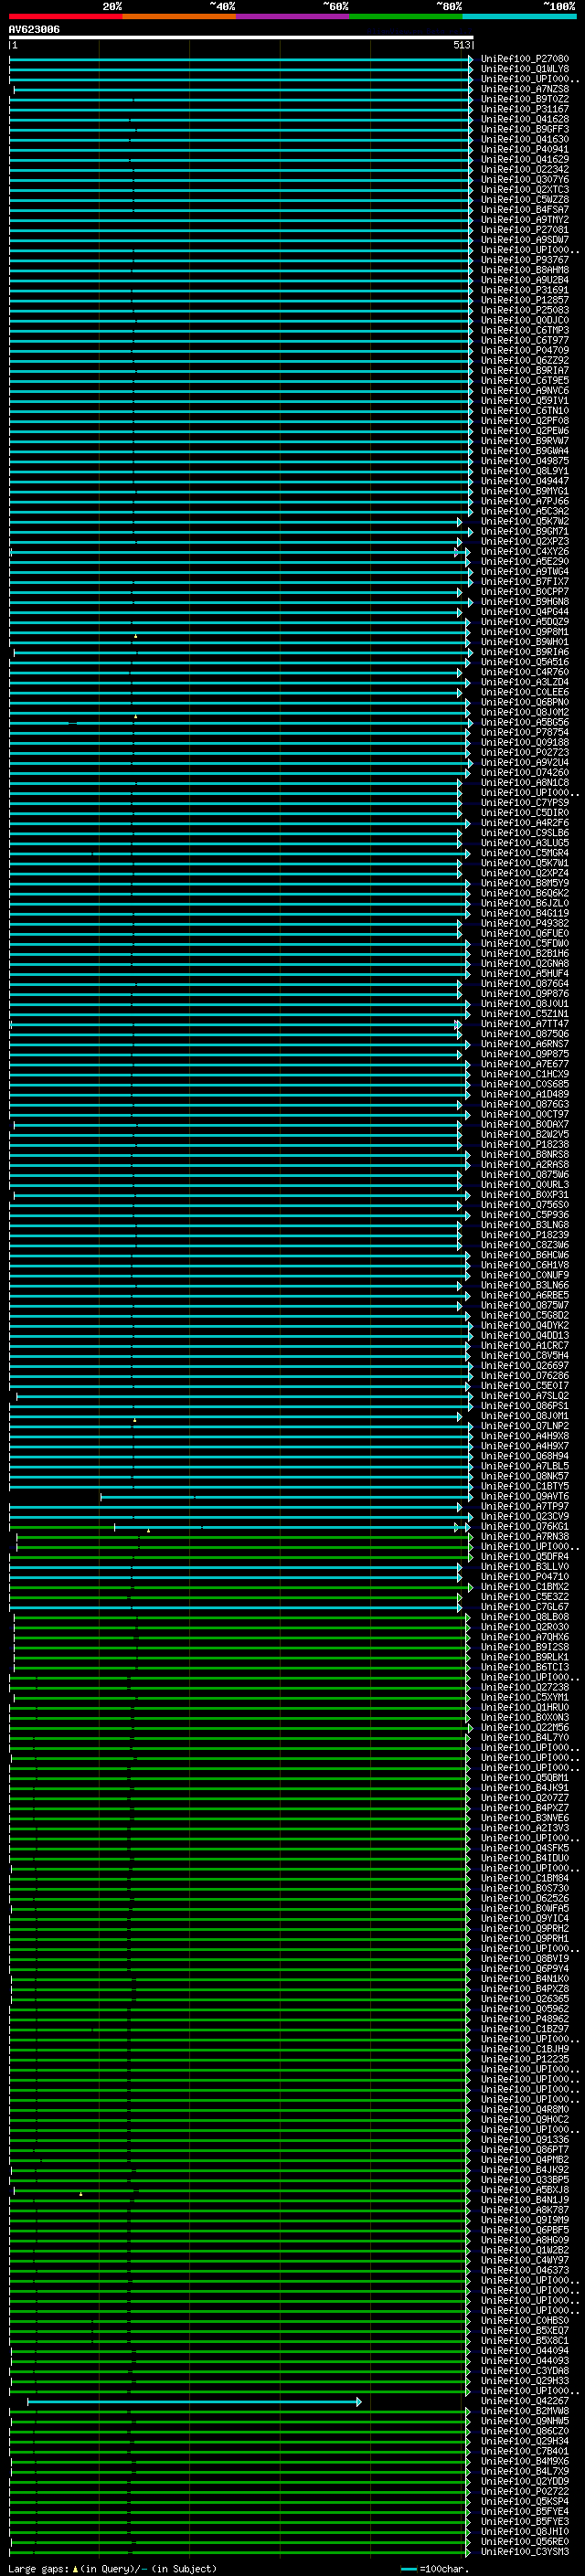Select the UniRef100_B9RIA7 label

[x=524, y=371]
